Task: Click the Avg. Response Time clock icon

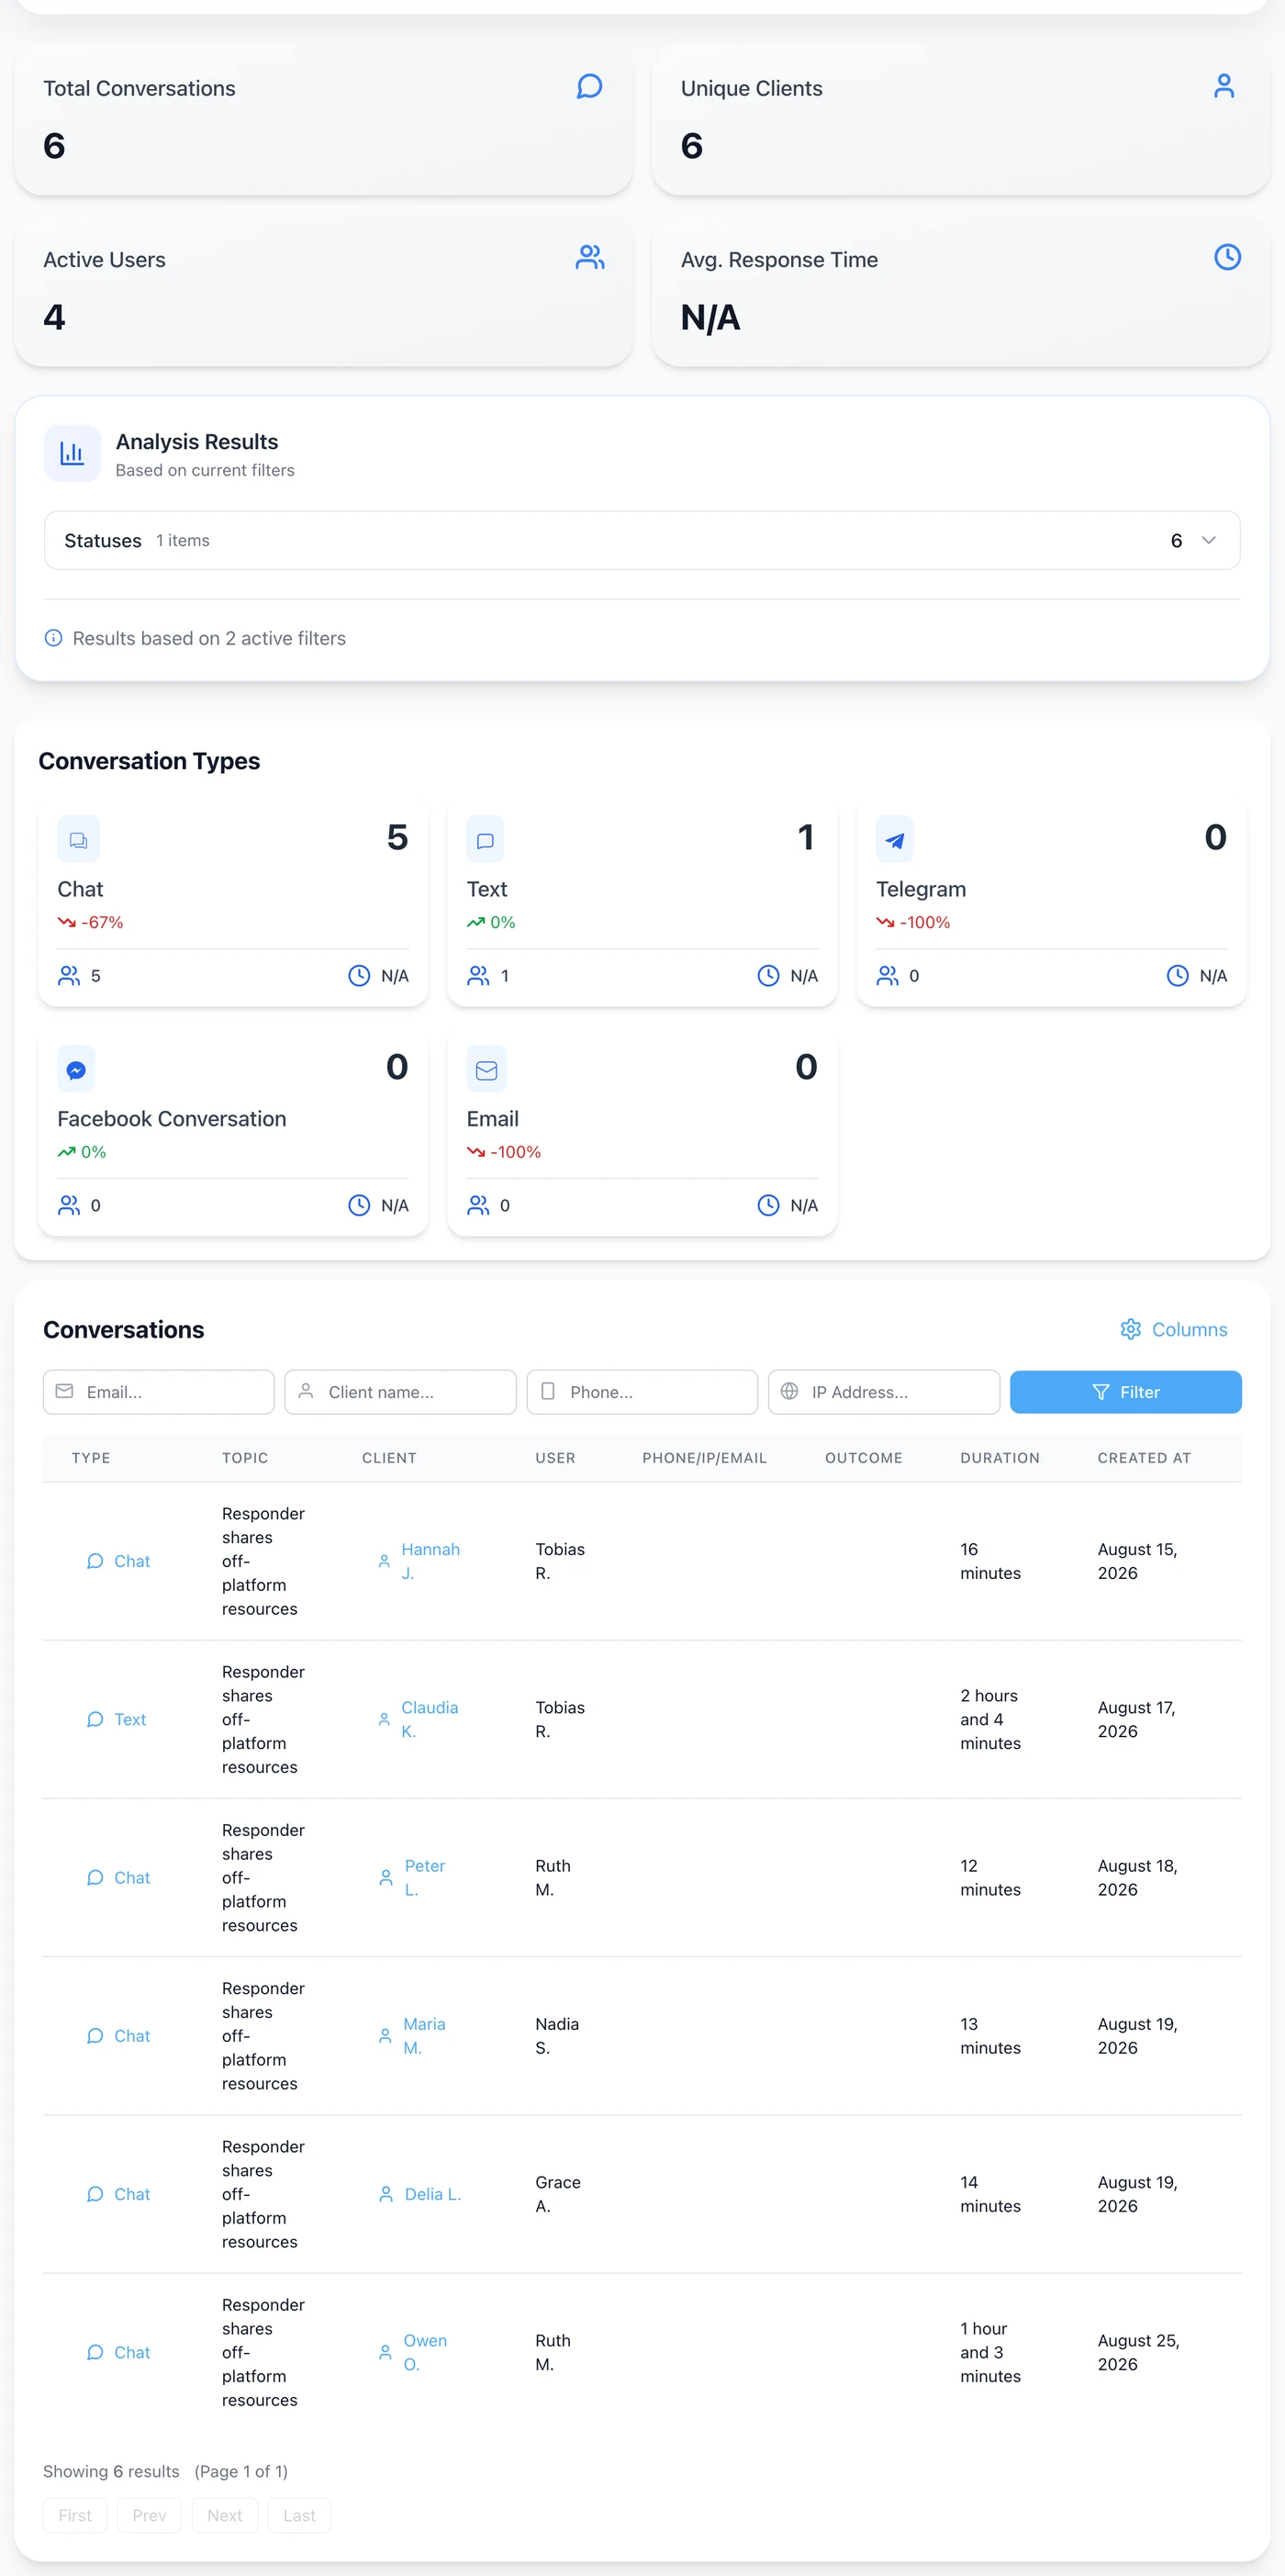Action: [1227, 257]
